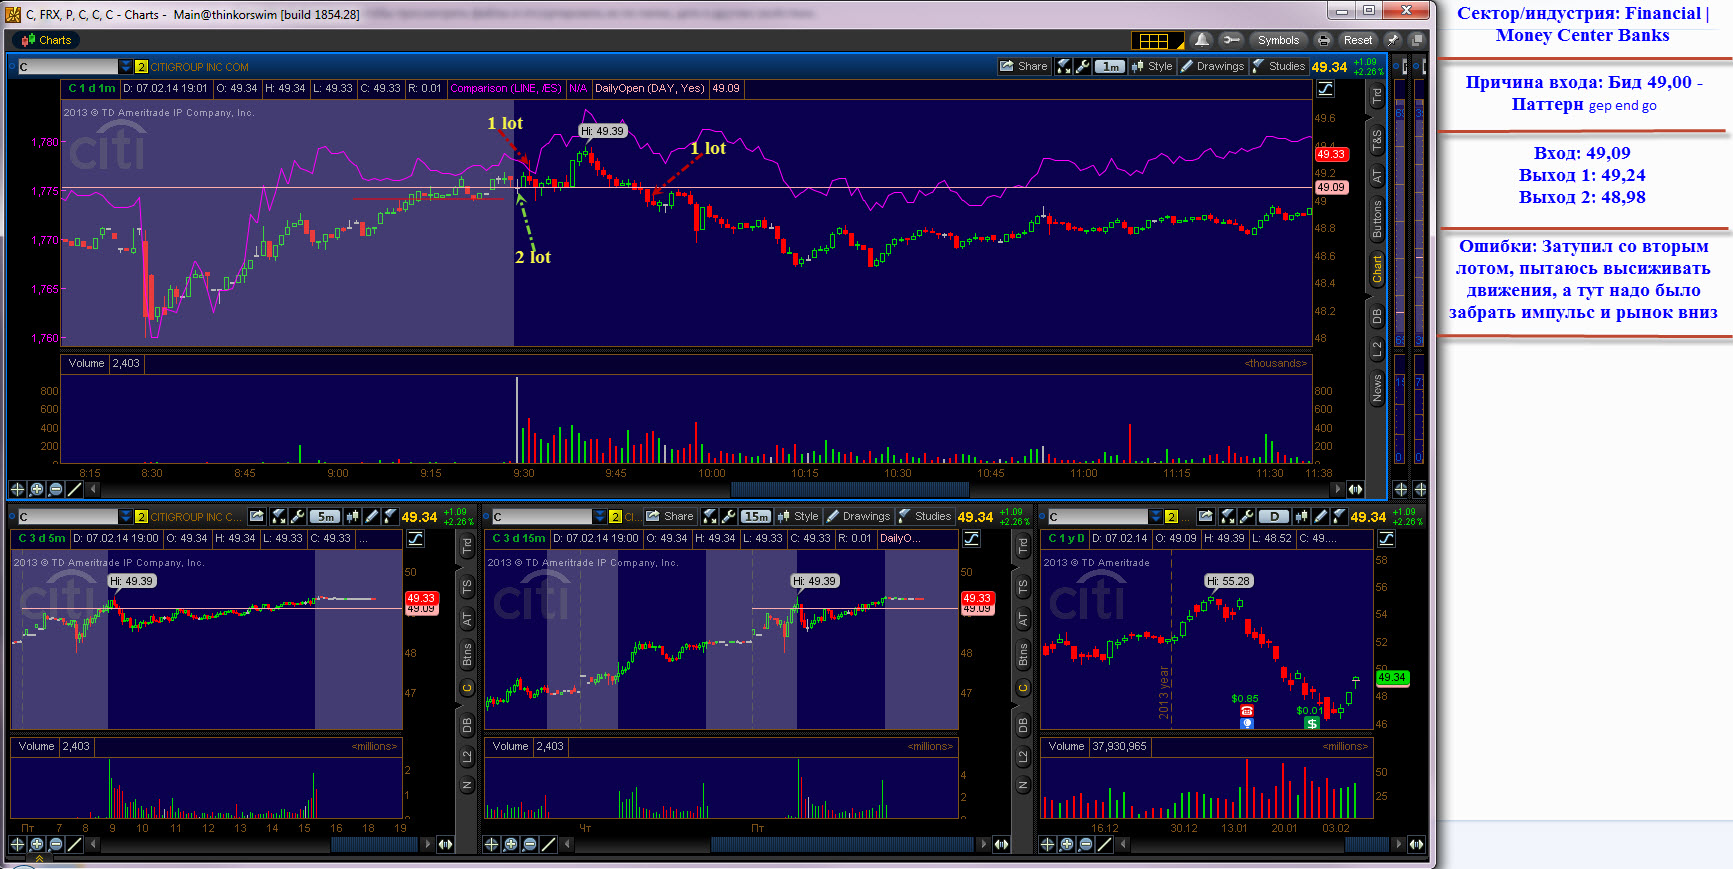This screenshot has width=1733, height=869.
Task: Toggle log scale icon on 15m chart
Action: coord(971,539)
